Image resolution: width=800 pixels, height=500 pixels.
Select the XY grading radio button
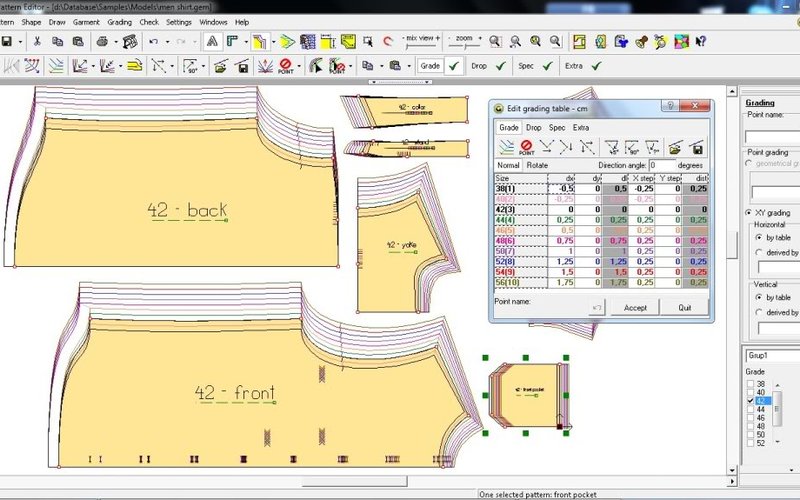coord(748,213)
